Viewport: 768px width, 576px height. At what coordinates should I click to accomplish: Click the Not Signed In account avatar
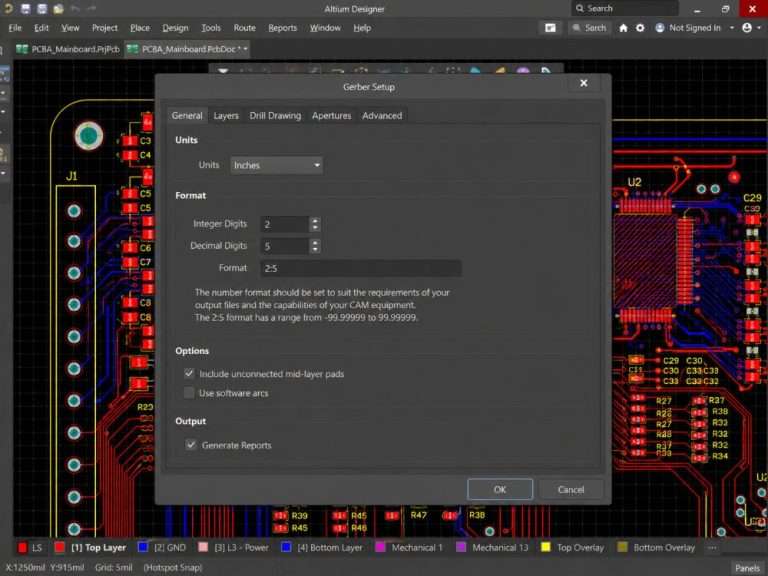point(660,28)
